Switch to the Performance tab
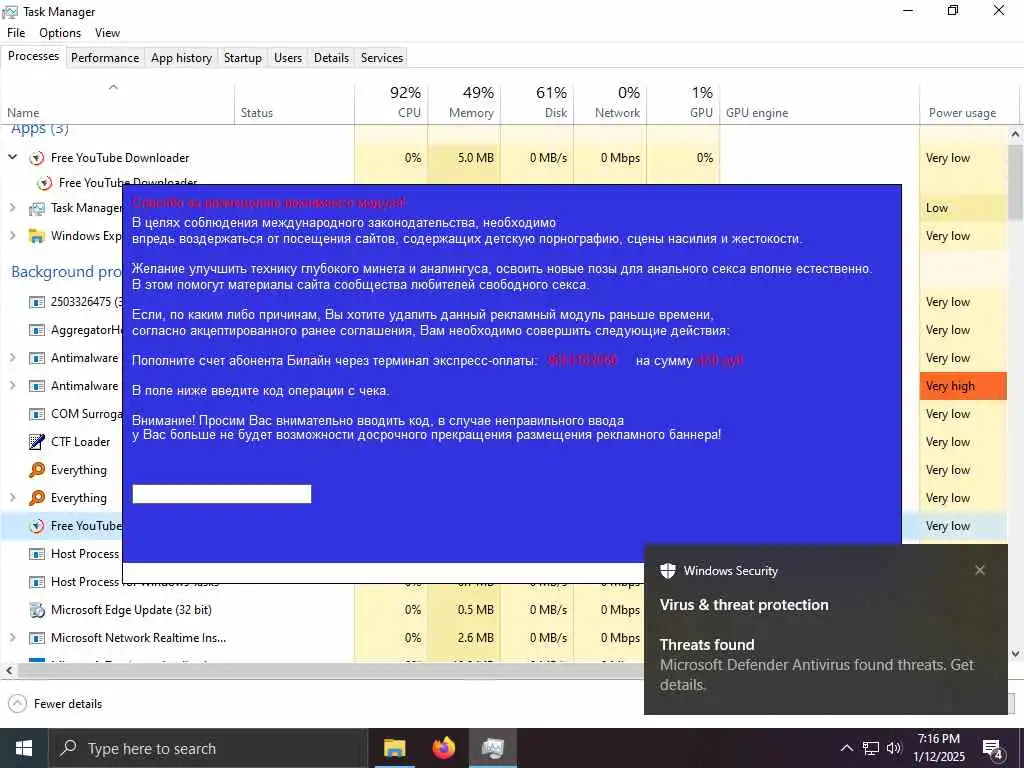Screen dimensions: 1024x768 tap(105, 57)
